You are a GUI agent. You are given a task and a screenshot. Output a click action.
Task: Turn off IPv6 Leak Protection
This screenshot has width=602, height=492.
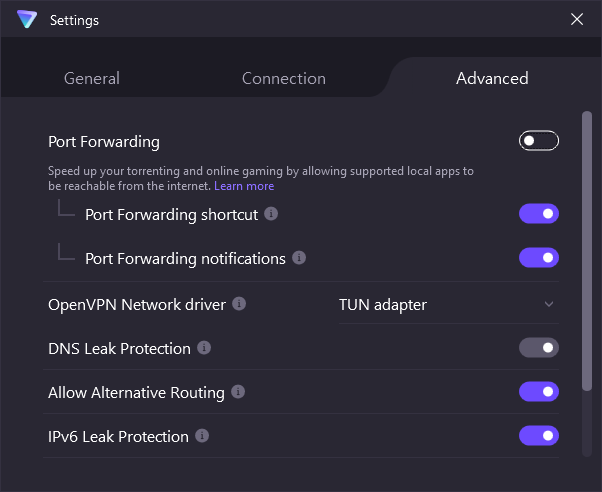pyautogui.click(x=538, y=436)
